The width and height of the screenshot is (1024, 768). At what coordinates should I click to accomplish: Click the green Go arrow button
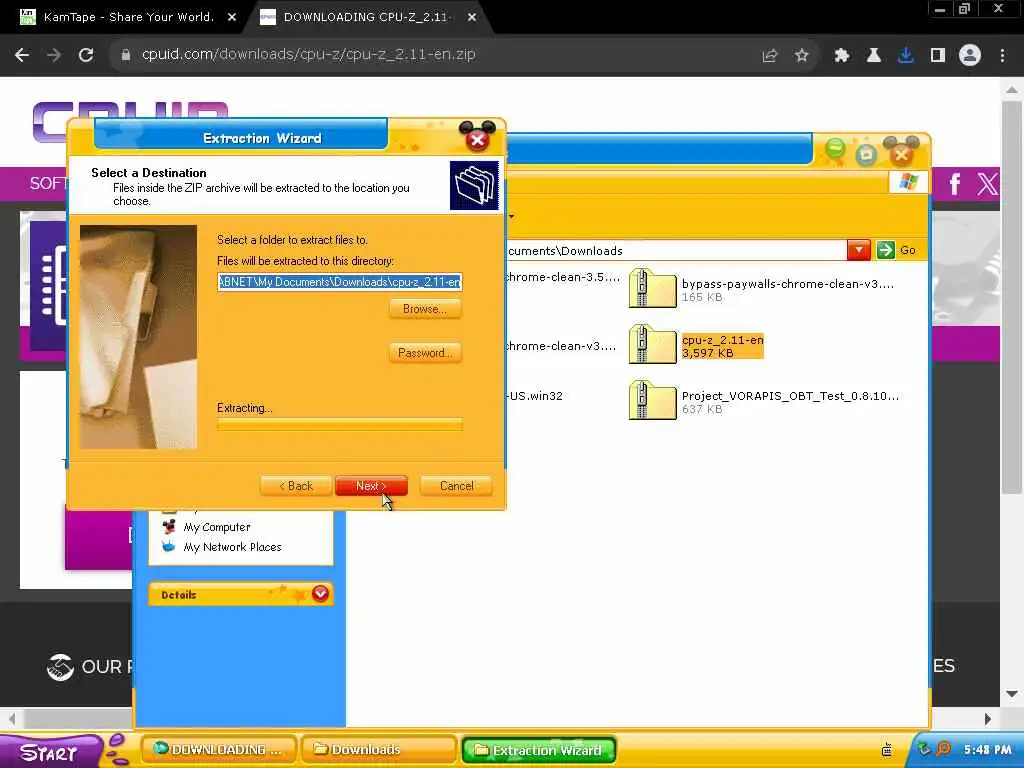[x=886, y=250]
